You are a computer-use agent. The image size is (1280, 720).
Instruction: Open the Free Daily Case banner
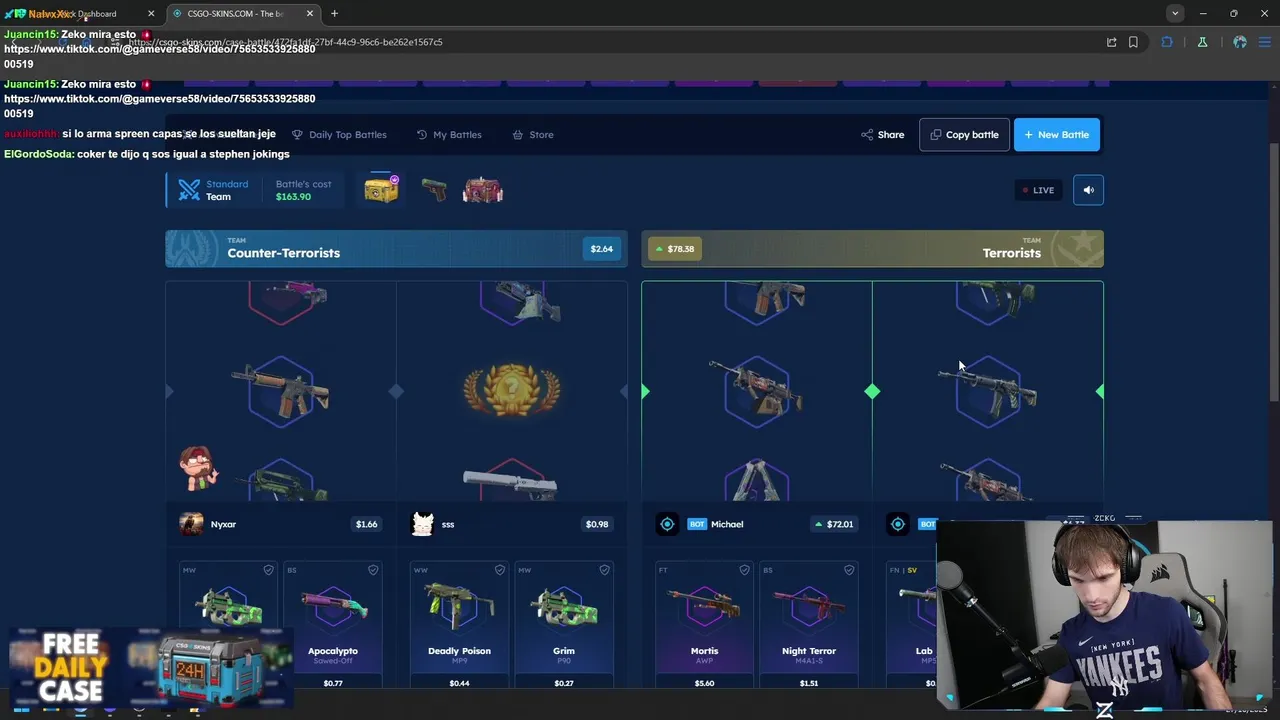tap(150, 667)
